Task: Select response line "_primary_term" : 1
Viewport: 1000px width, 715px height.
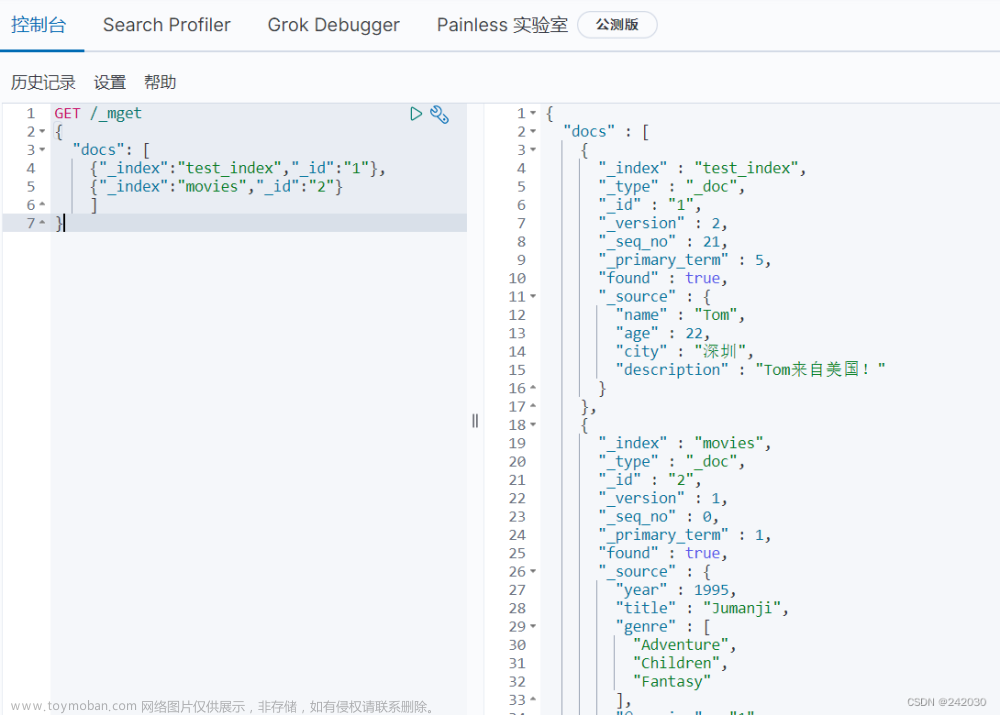Action: pos(685,535)
